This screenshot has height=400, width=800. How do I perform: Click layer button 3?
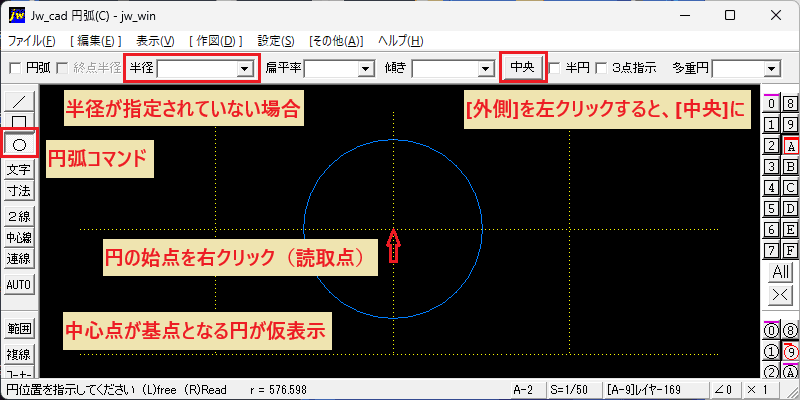pos(772,166)
